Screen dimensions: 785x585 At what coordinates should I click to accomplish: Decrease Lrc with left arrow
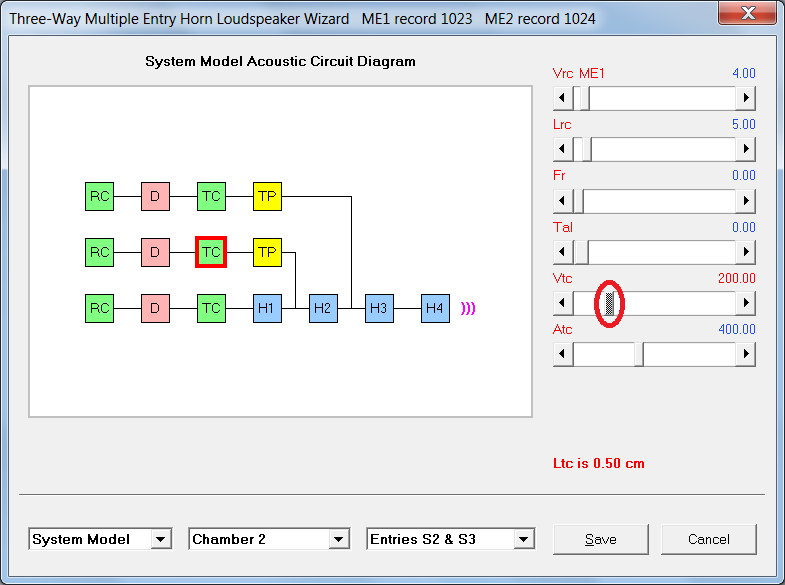[x=563, y=149]
